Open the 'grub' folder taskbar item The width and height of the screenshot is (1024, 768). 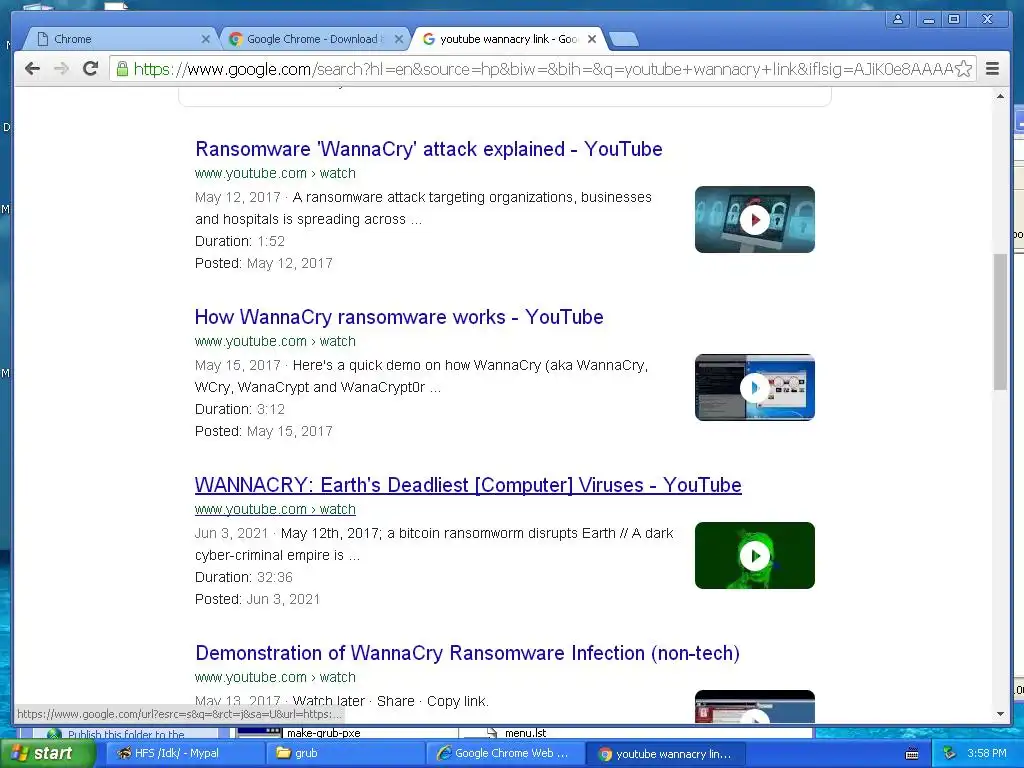coord(346,753)
